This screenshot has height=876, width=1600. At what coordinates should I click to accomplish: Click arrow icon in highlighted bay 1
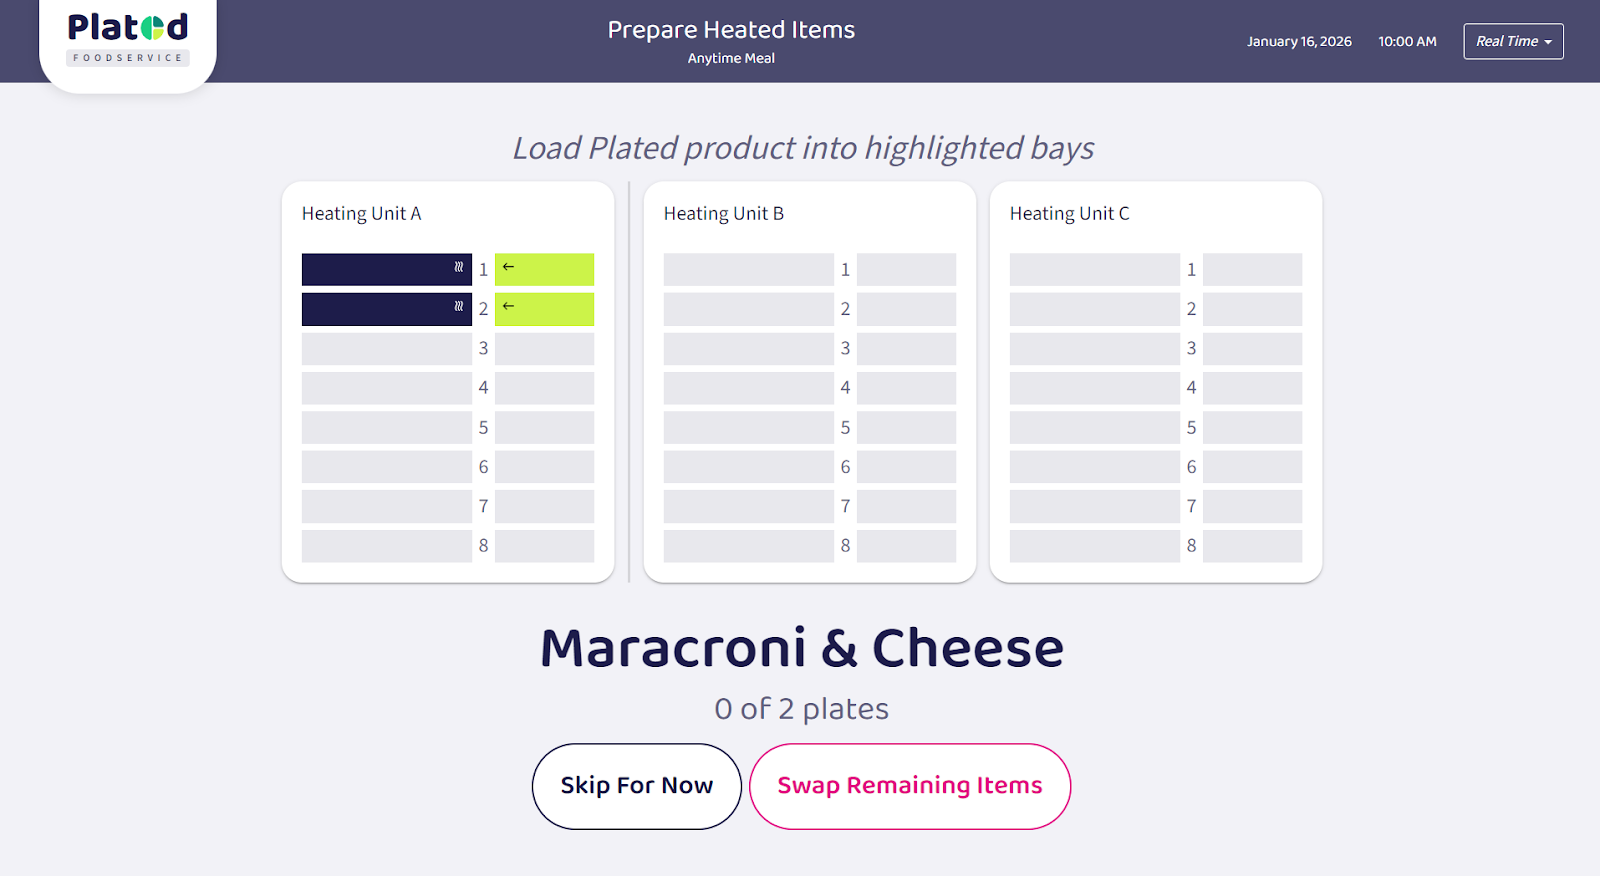(x=508, y=267)
